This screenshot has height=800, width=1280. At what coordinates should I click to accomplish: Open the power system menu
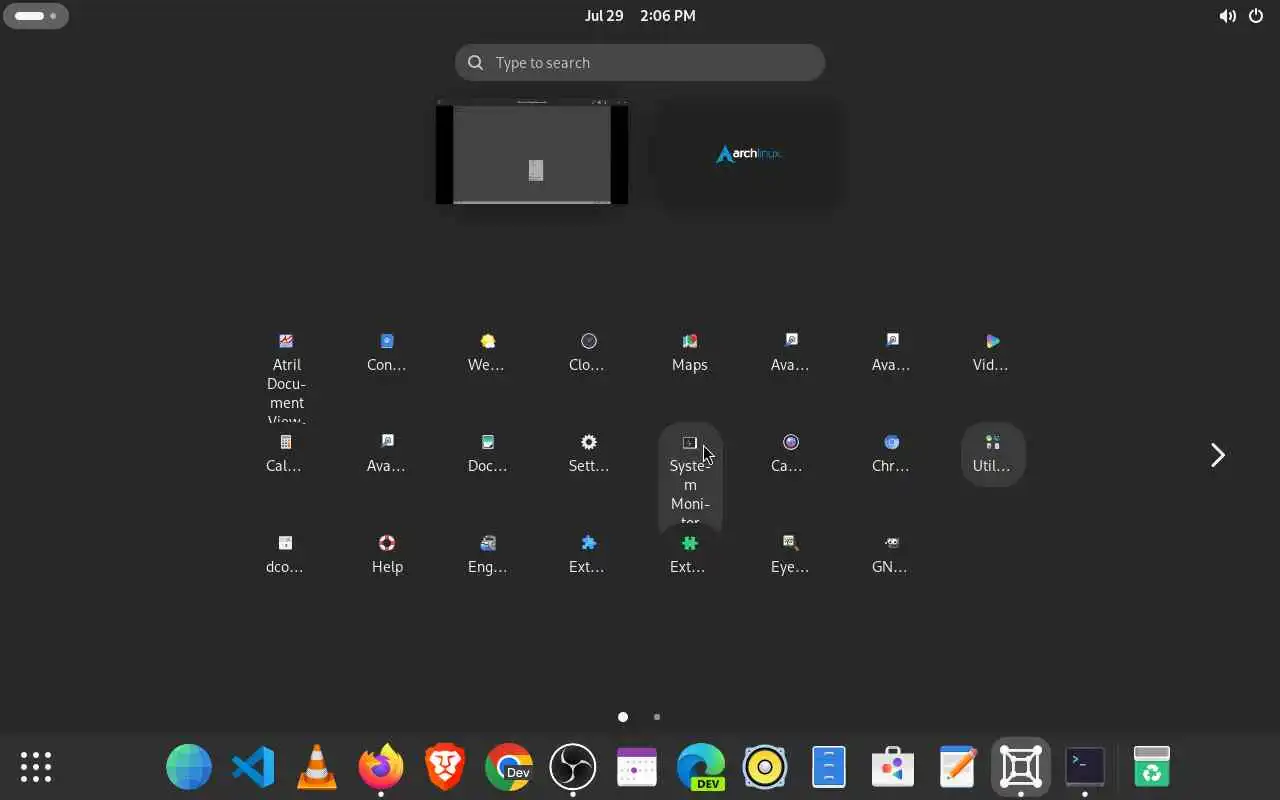pyautogui.click(x=1256, y=16)
